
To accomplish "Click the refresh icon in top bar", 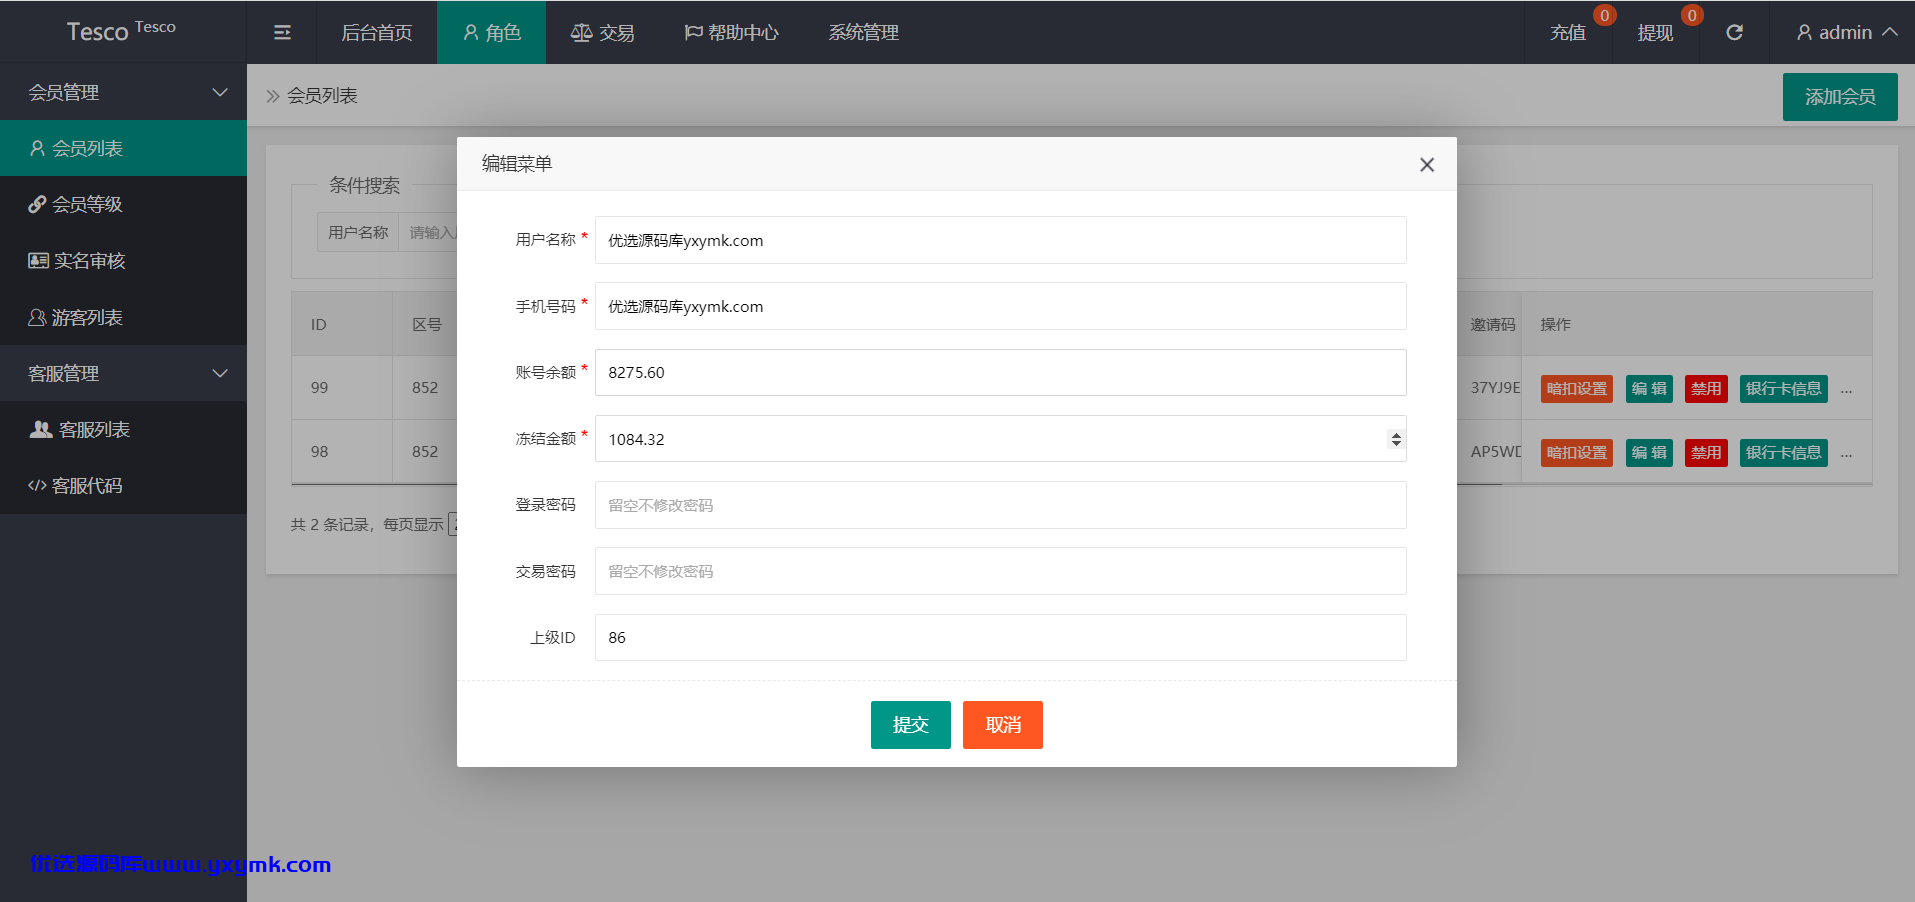I will click(x=1734, y=32).
